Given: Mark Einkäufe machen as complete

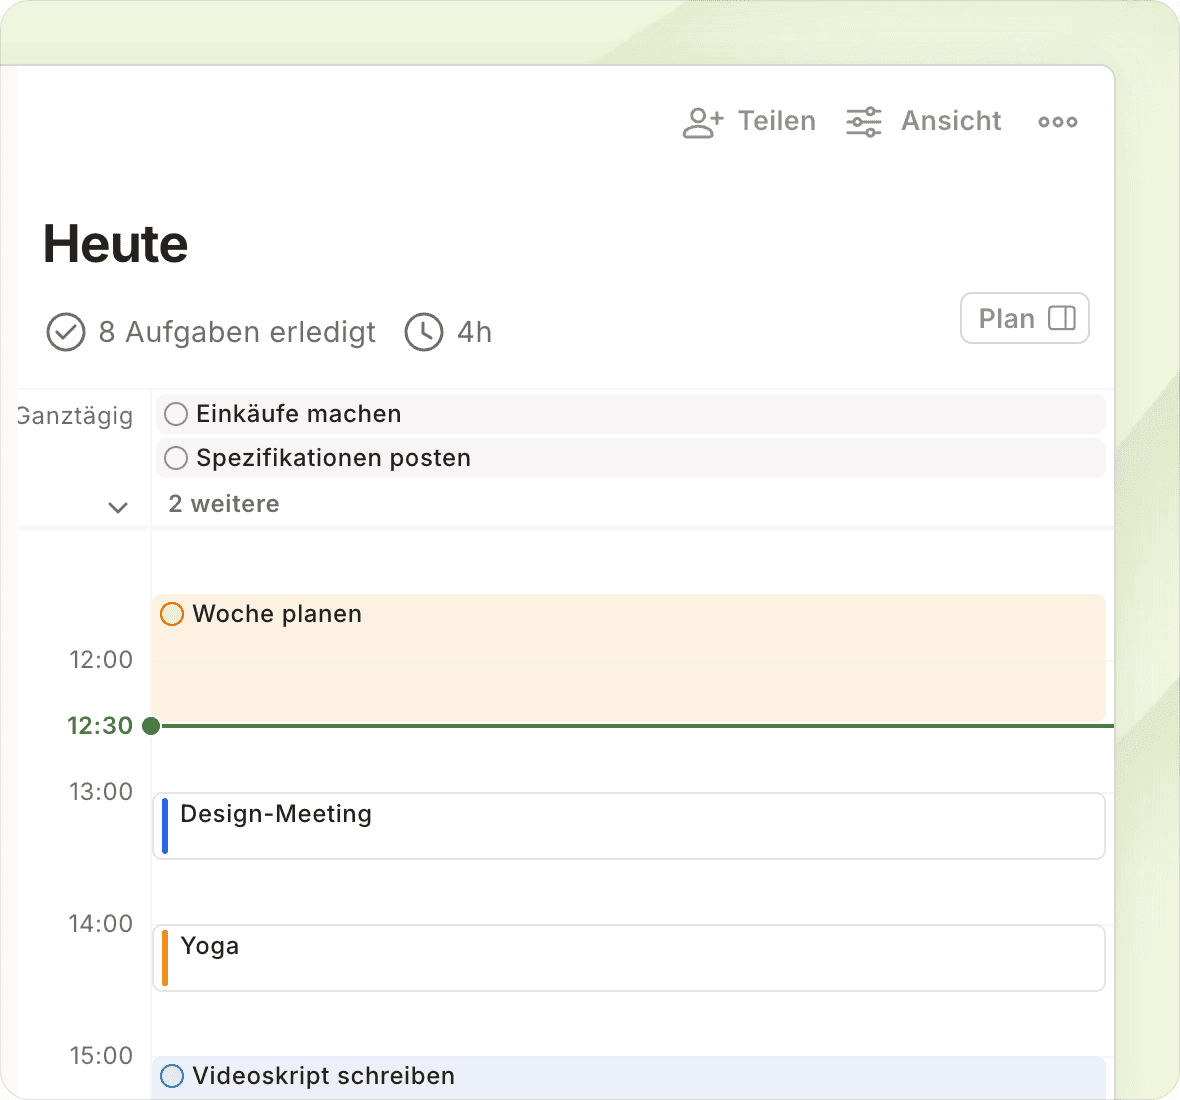Looking at the screenshot, I should [176, 414].
